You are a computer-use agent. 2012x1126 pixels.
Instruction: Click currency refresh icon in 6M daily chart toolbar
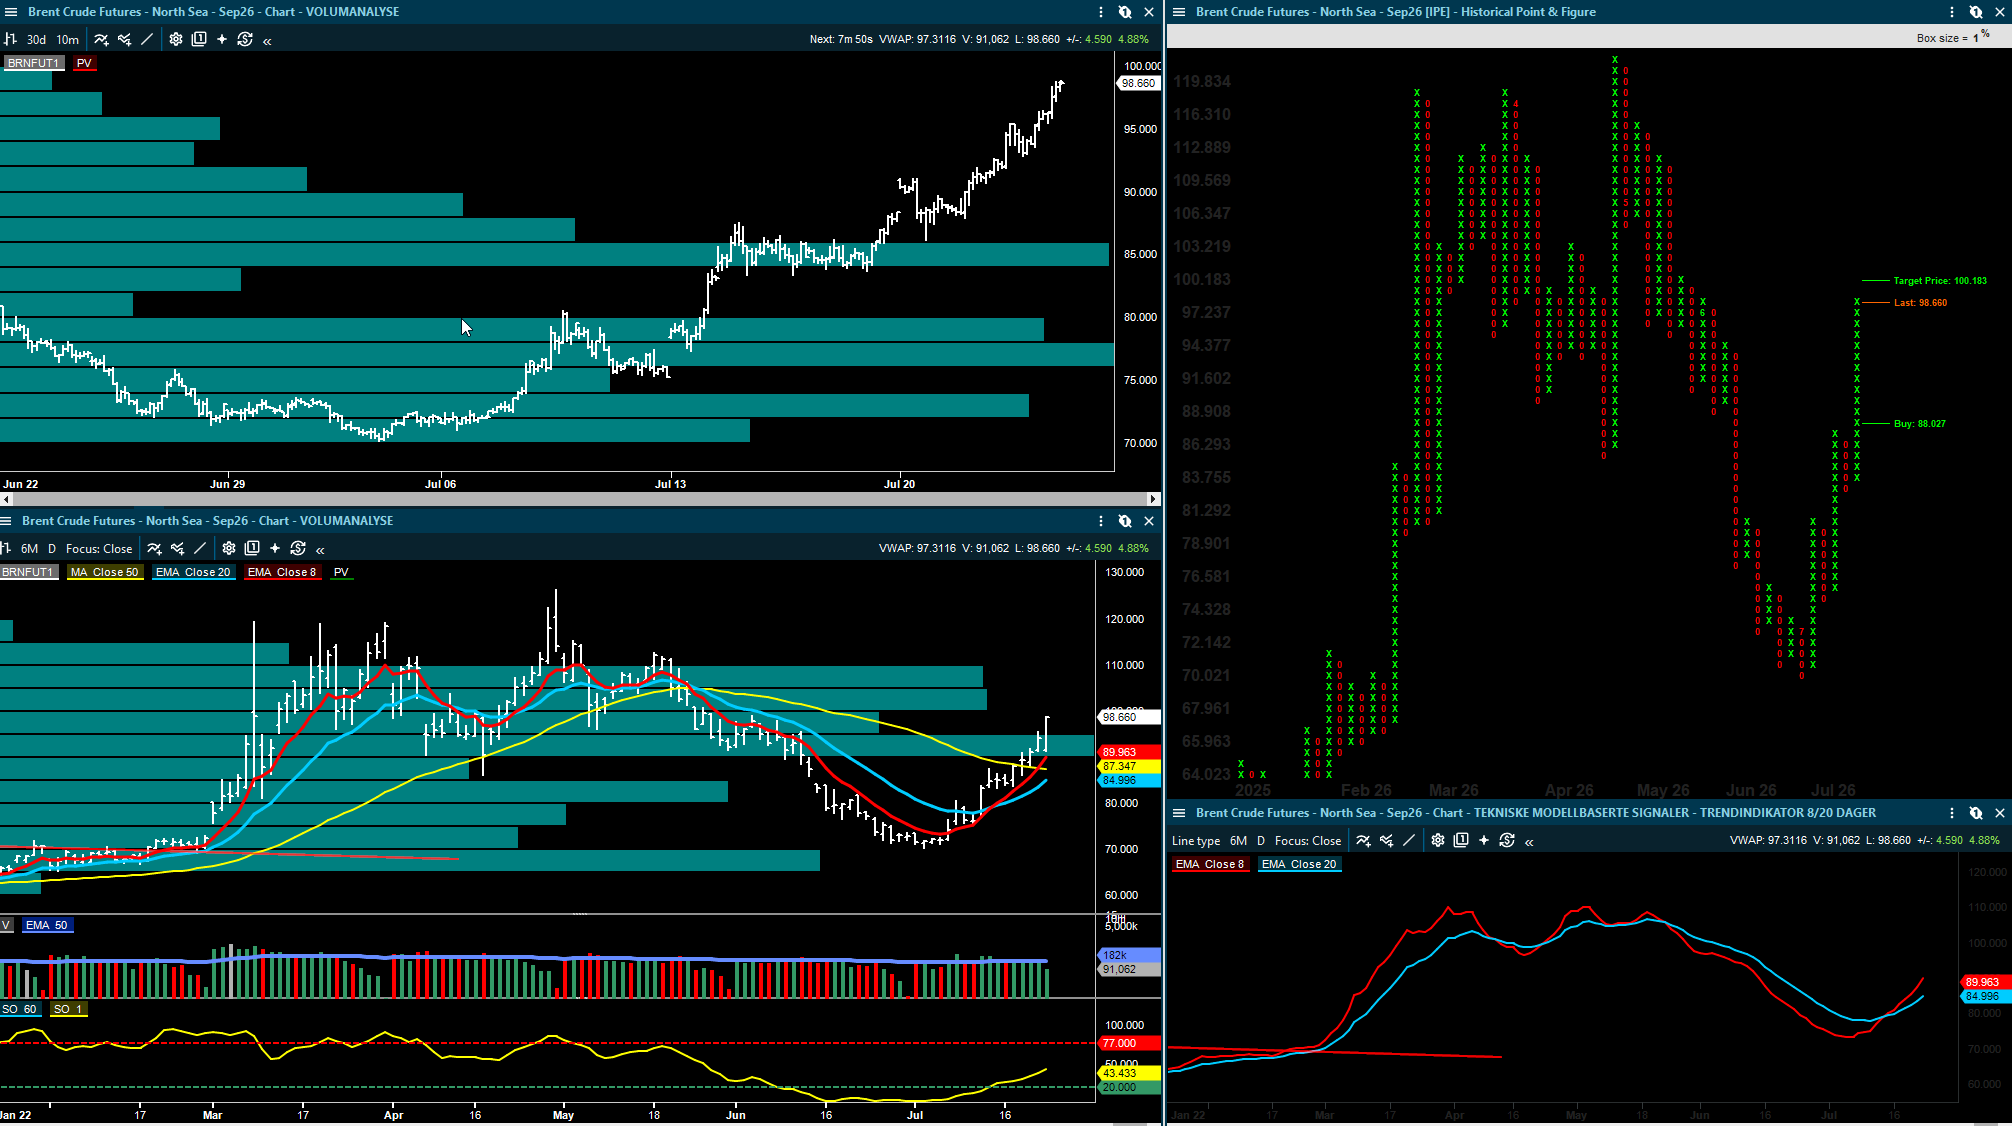tap(298, 548)
